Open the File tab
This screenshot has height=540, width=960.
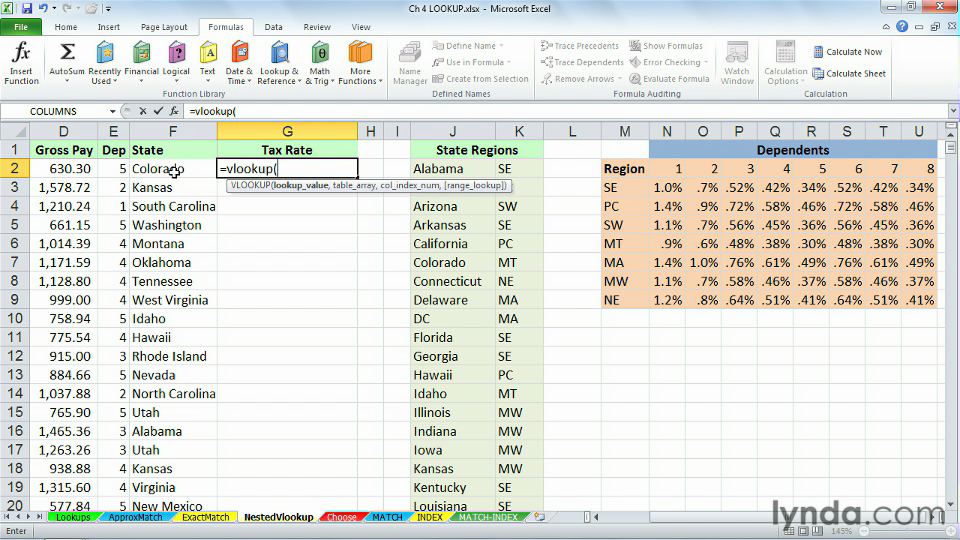coord(21,27)
